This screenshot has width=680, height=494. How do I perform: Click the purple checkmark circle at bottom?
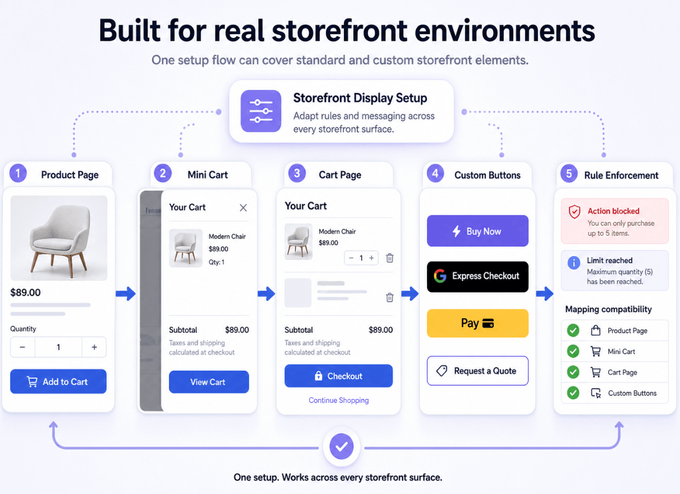tap(341, 446)
